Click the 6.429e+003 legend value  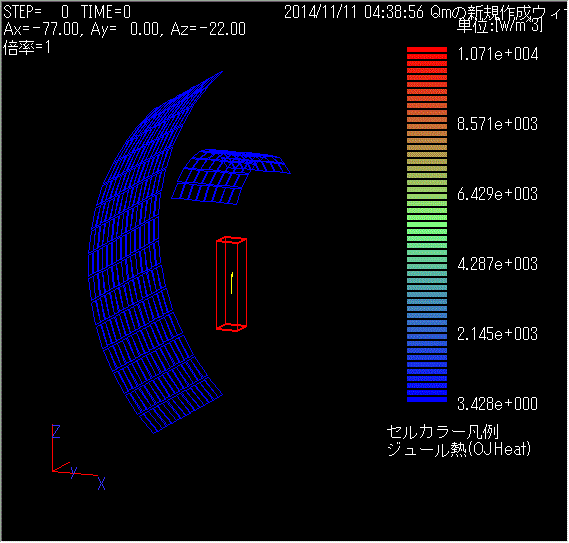click(x=498, y=194)
